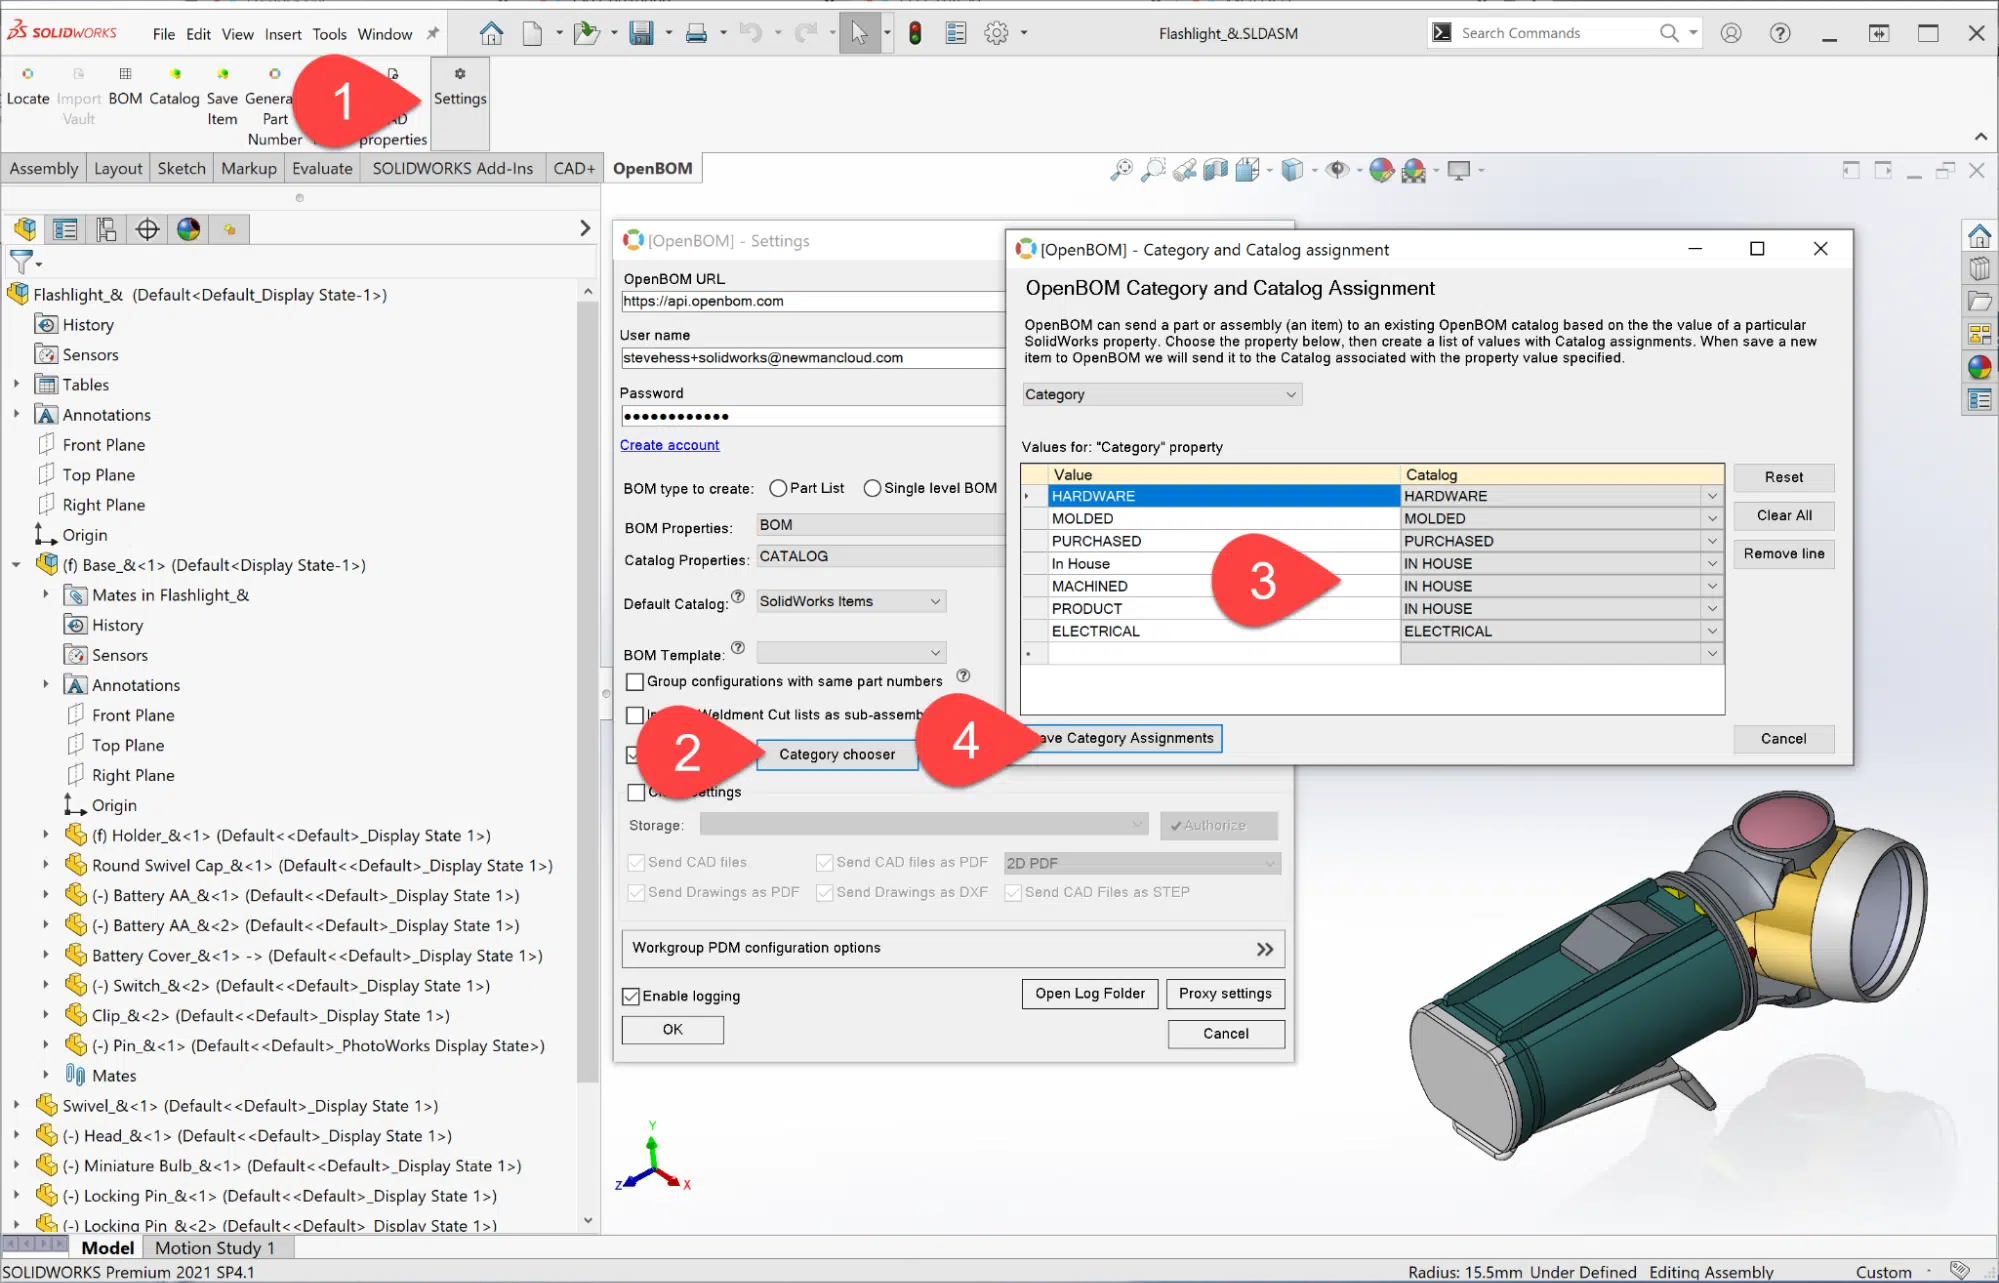Open DisplayManager color sphere tab icon

coord(188,230)
